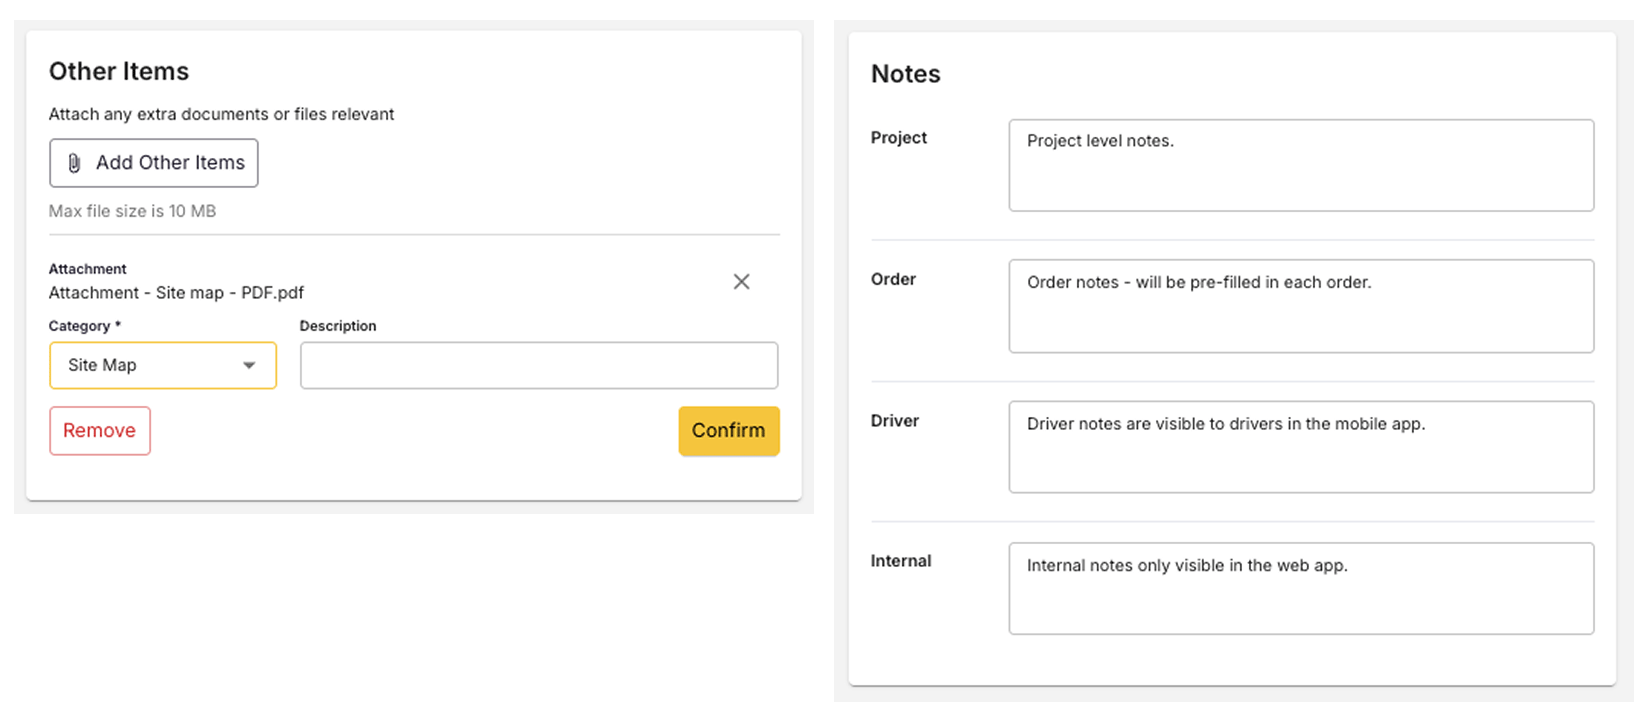This screenshot has height=720, width=1652.
Task: Click the 'Driver' row label in Notes
Action: coord(895,421)
